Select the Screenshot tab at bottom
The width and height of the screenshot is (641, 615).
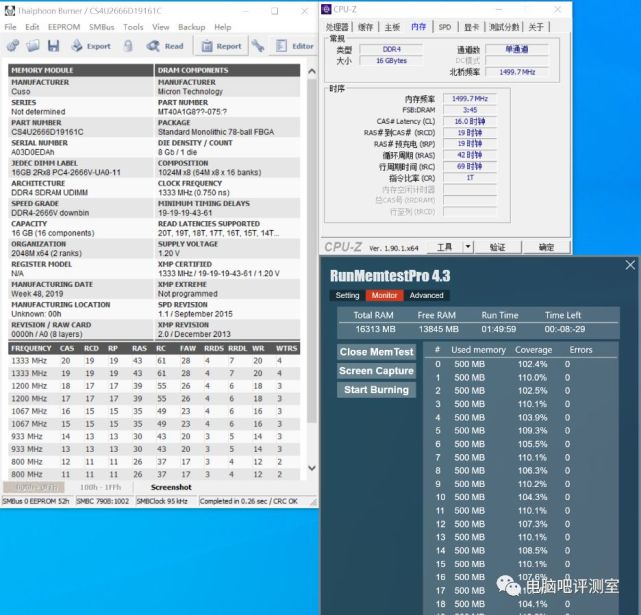point(171,487)
